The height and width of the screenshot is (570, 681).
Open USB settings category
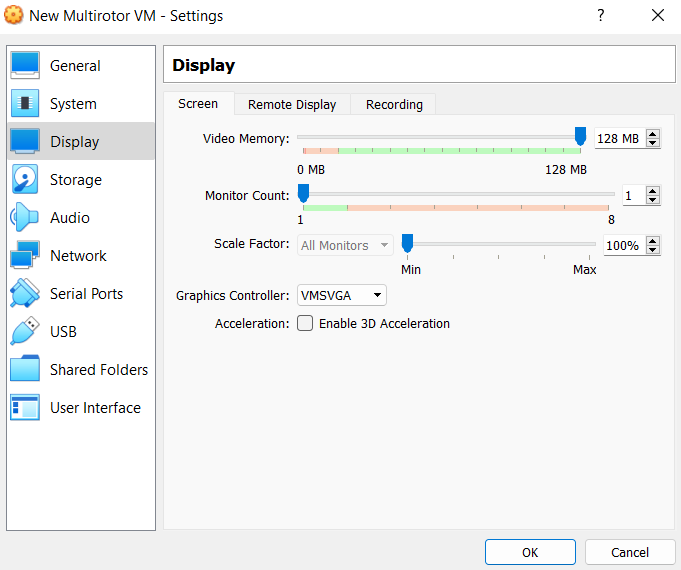pyautogui.click(x=81, y=331)
